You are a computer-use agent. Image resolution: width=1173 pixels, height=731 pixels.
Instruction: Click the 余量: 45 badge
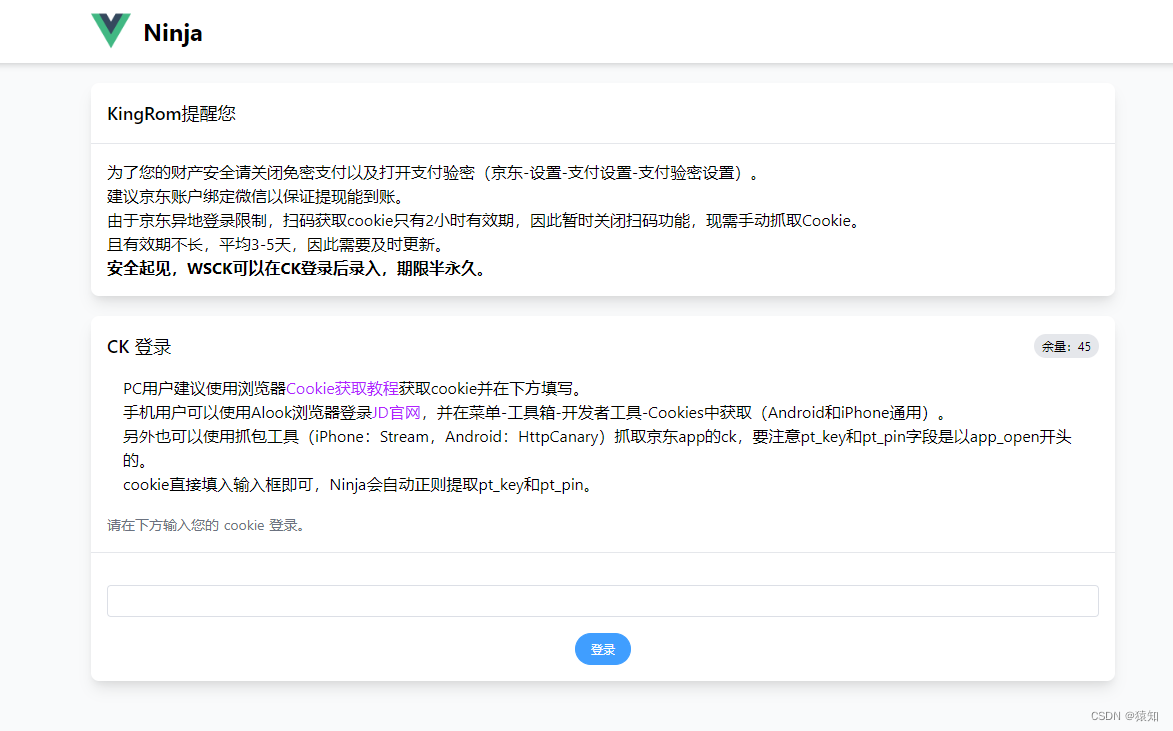(1066, 346)
